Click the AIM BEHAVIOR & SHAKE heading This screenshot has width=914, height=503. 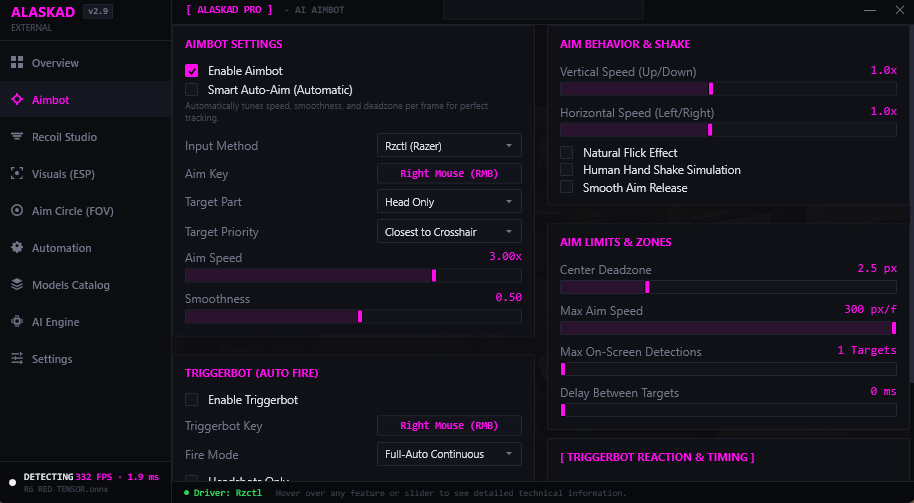pyautogui.click(x=625, y=44)
